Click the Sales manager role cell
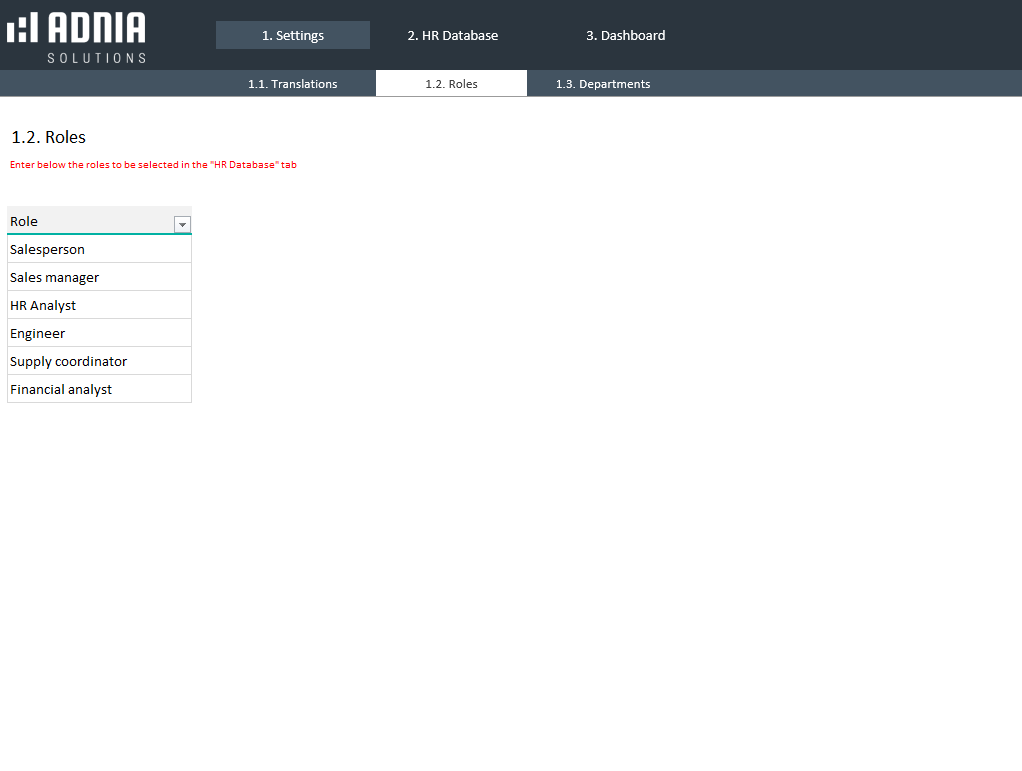This screenshot has height=771, width=1022. [55, 277]
